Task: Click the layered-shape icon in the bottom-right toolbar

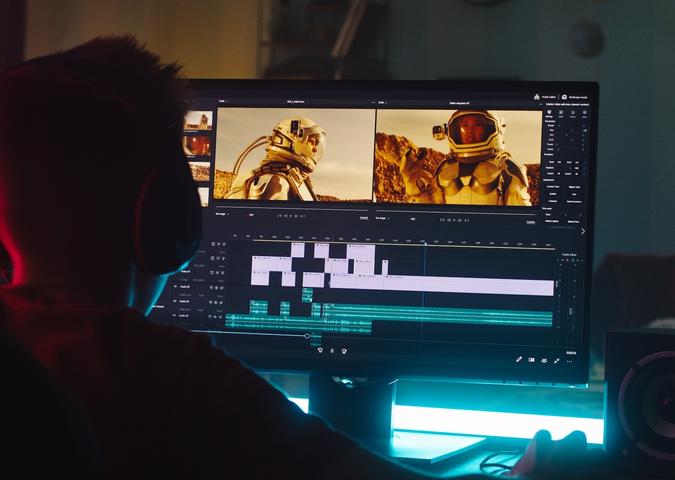Action: click(544, 360)
